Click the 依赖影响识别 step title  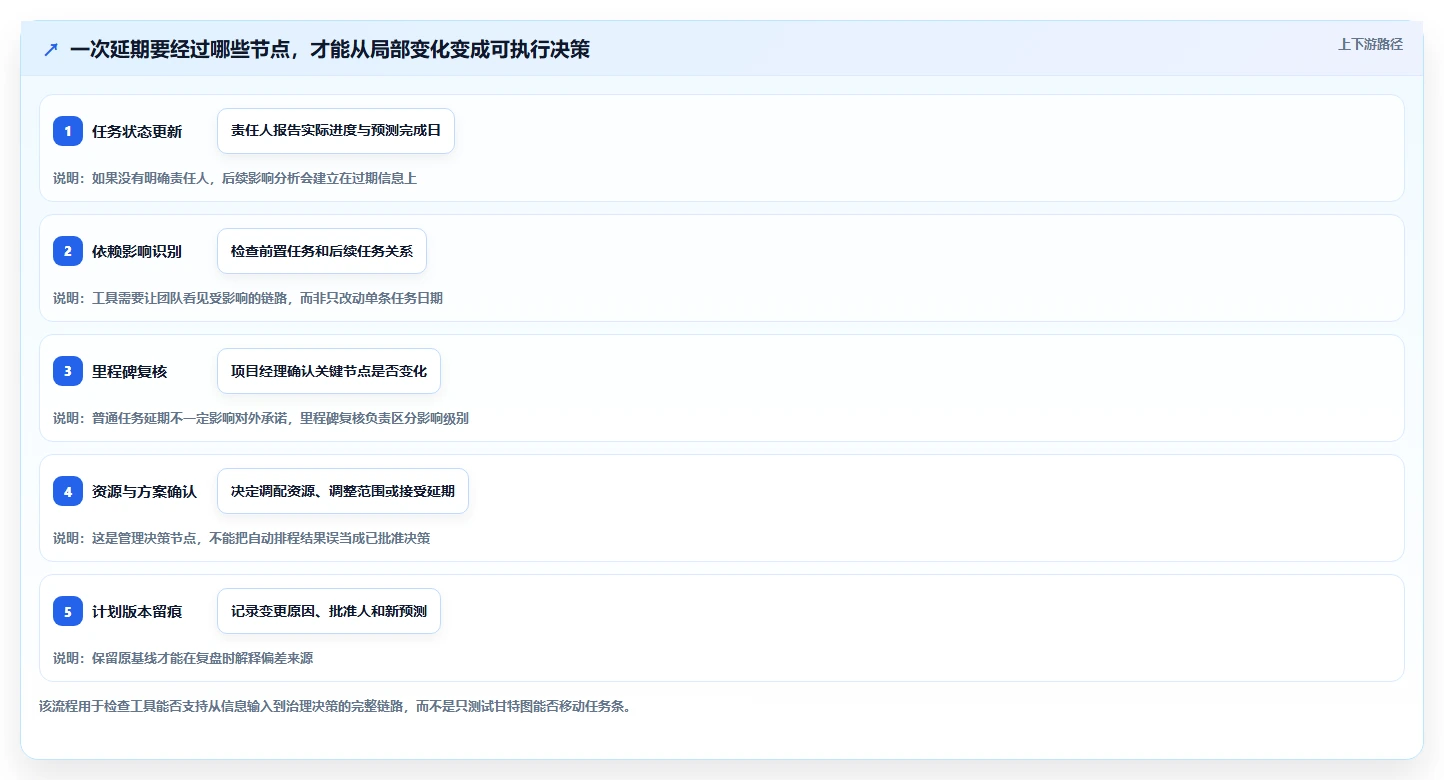[137, 252]
